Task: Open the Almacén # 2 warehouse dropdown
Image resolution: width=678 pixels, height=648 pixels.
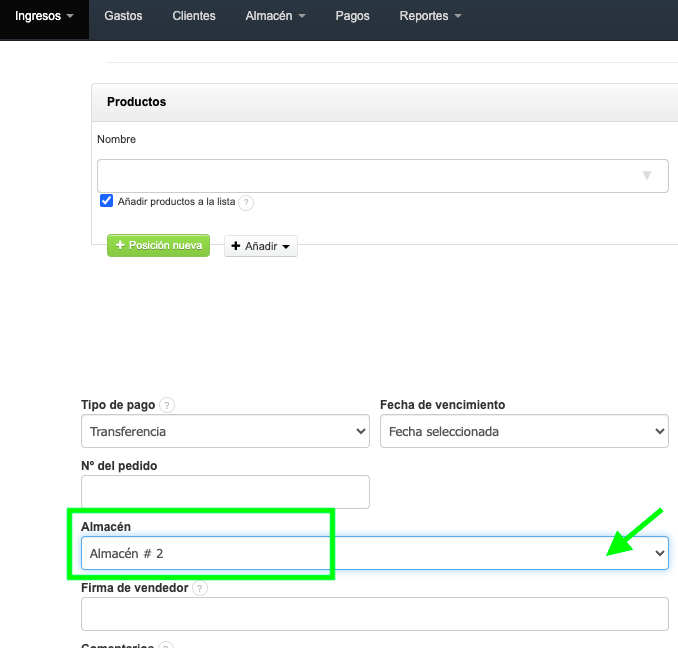Action: click(374, 553)
